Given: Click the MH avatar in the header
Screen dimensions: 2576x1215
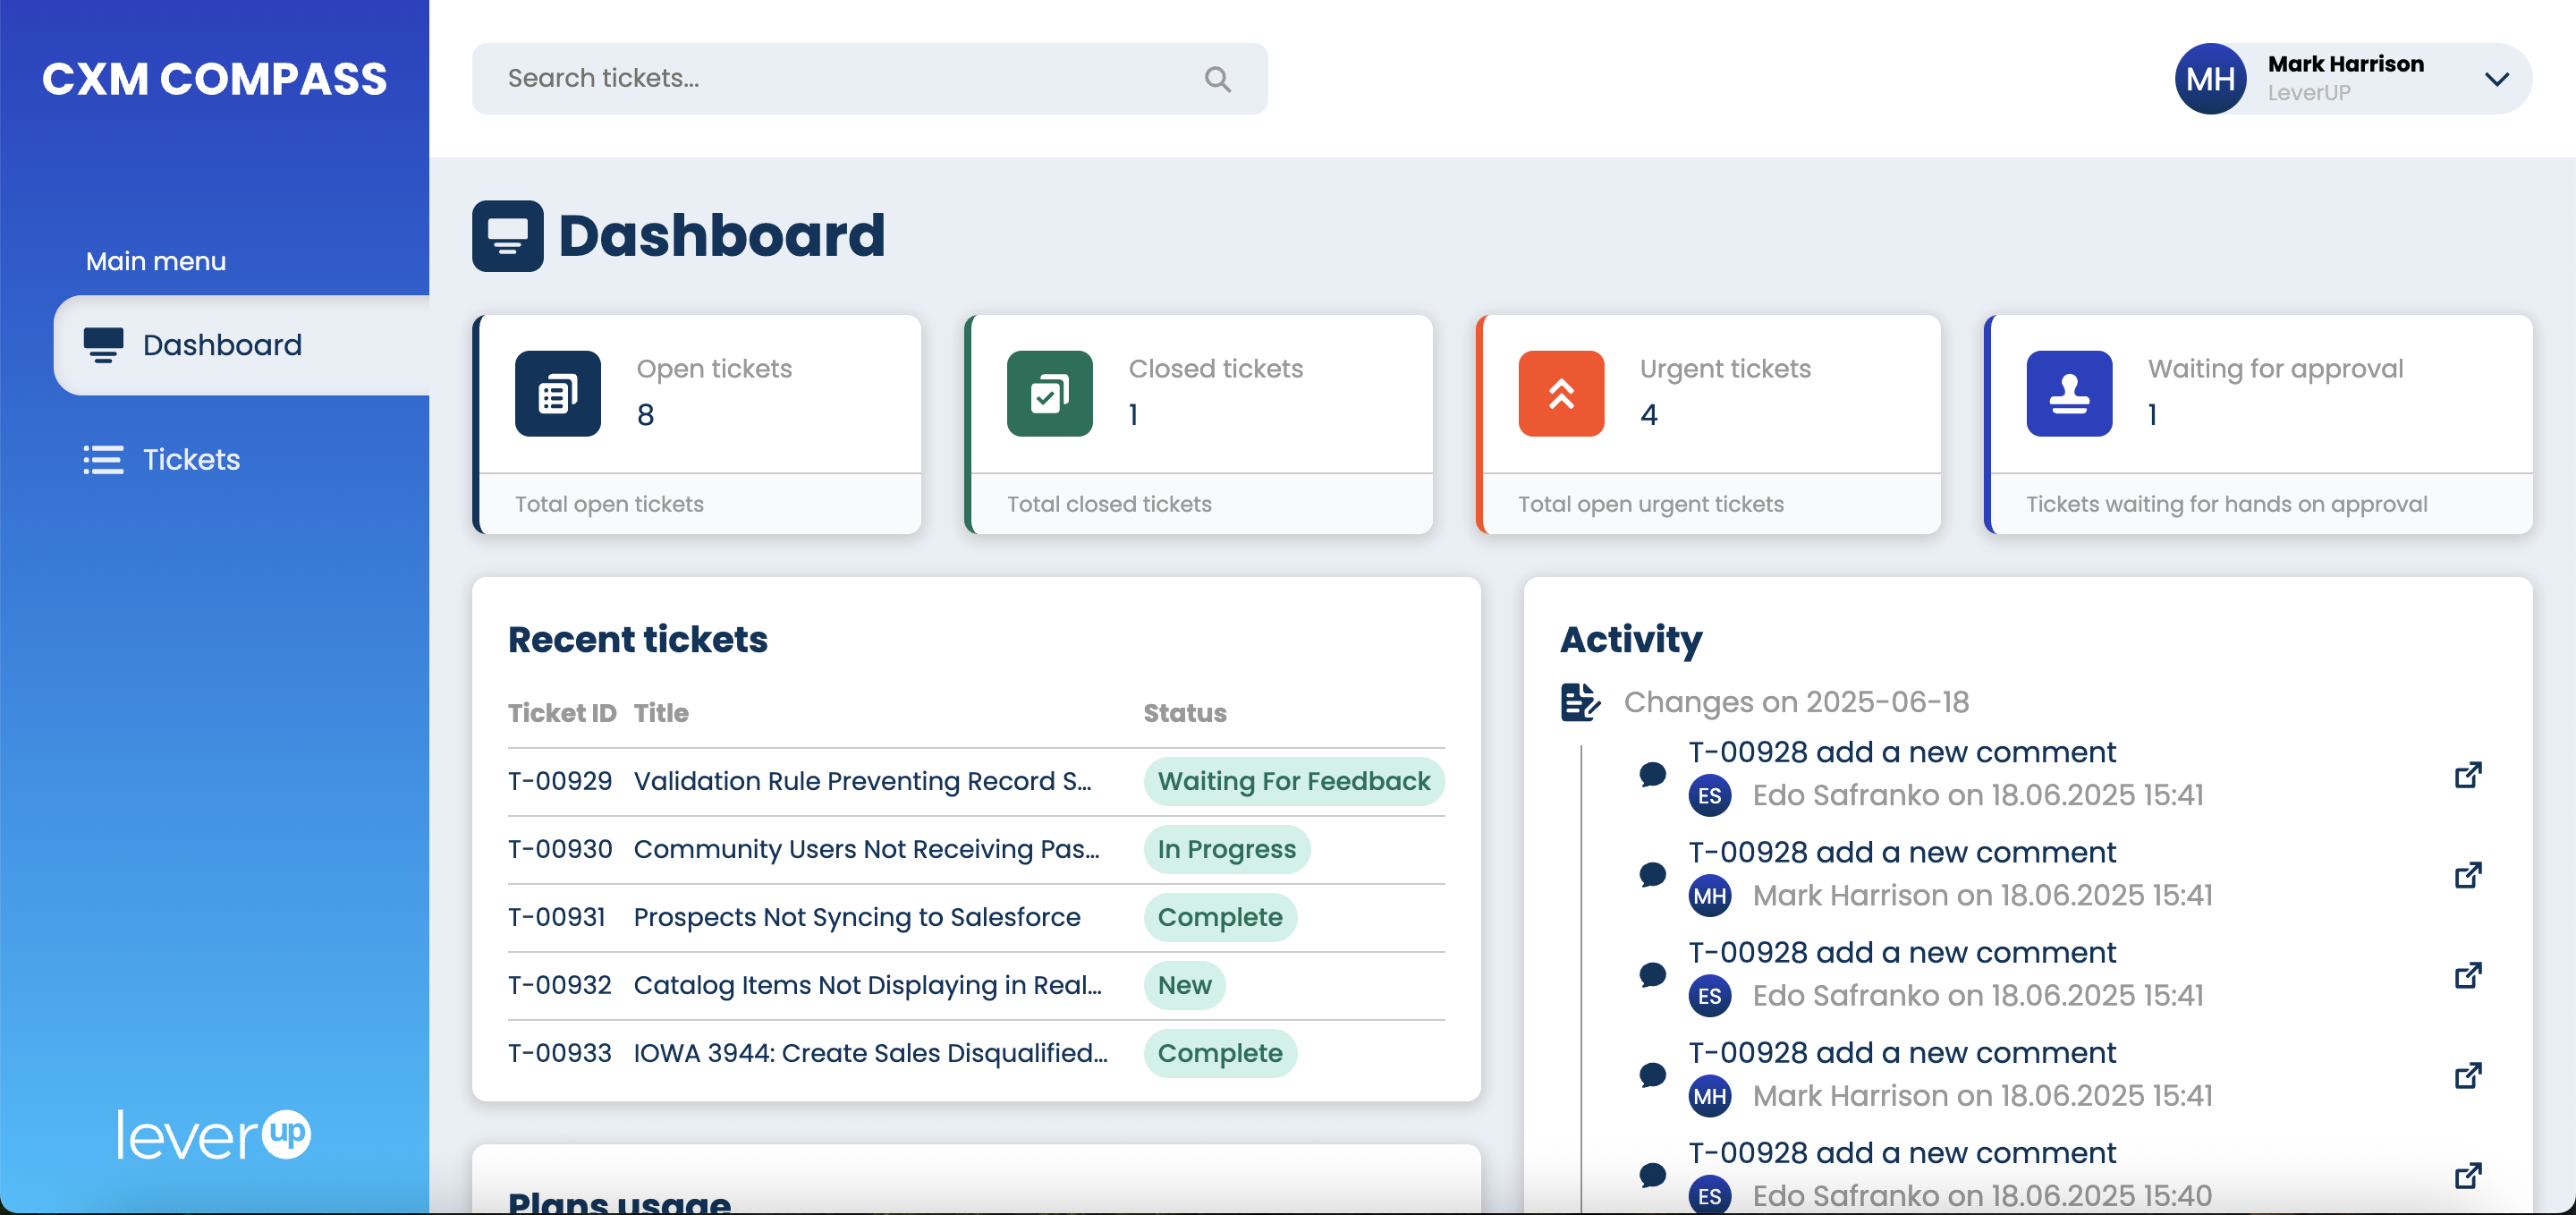Looking at the screenshot, I should [2210, 79].
